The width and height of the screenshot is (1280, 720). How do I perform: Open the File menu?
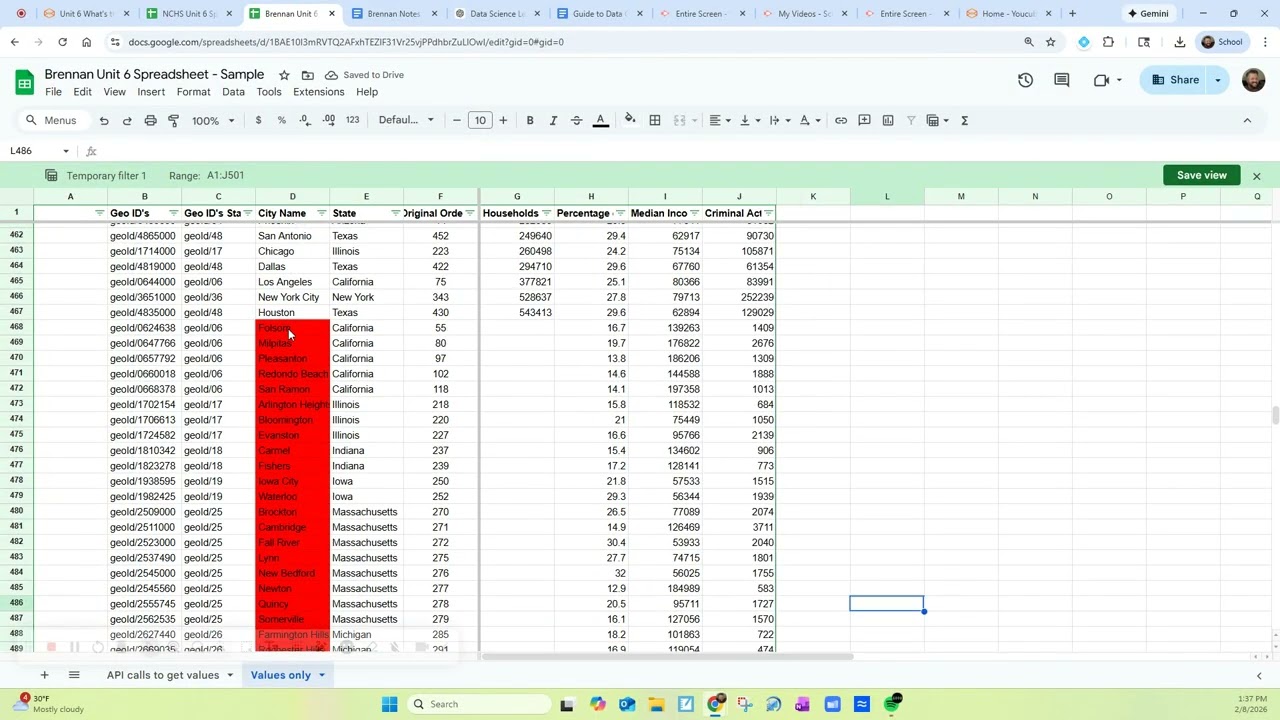coord(53,92)
